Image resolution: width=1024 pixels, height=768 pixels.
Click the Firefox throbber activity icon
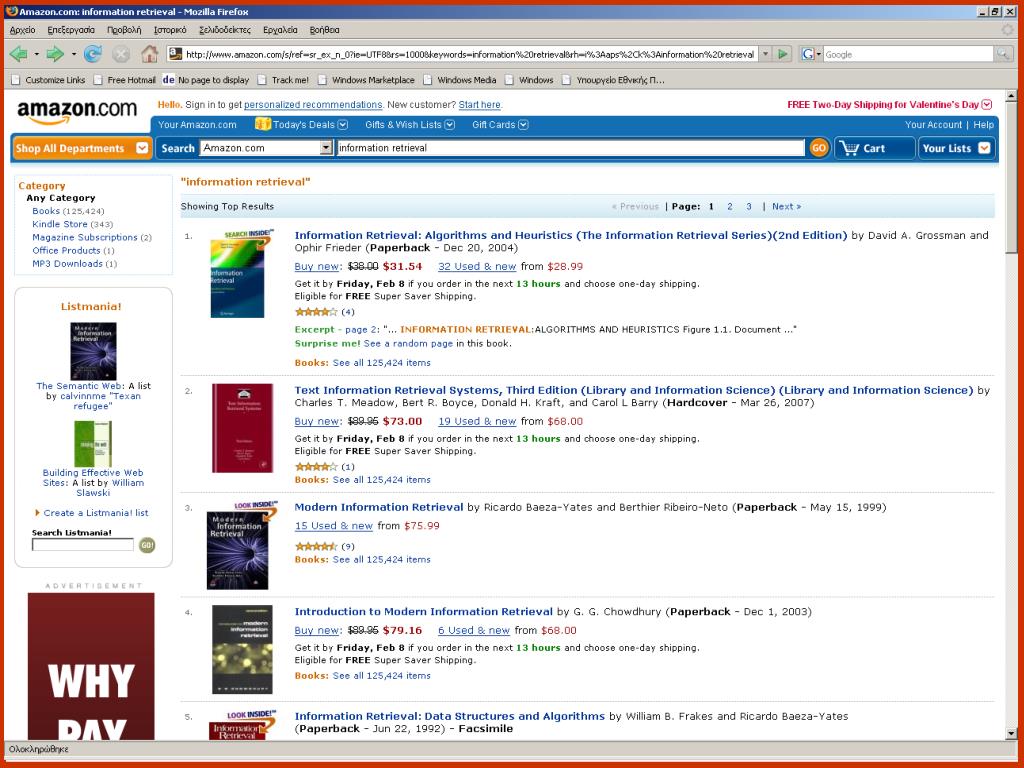[x=1008, y=30]
